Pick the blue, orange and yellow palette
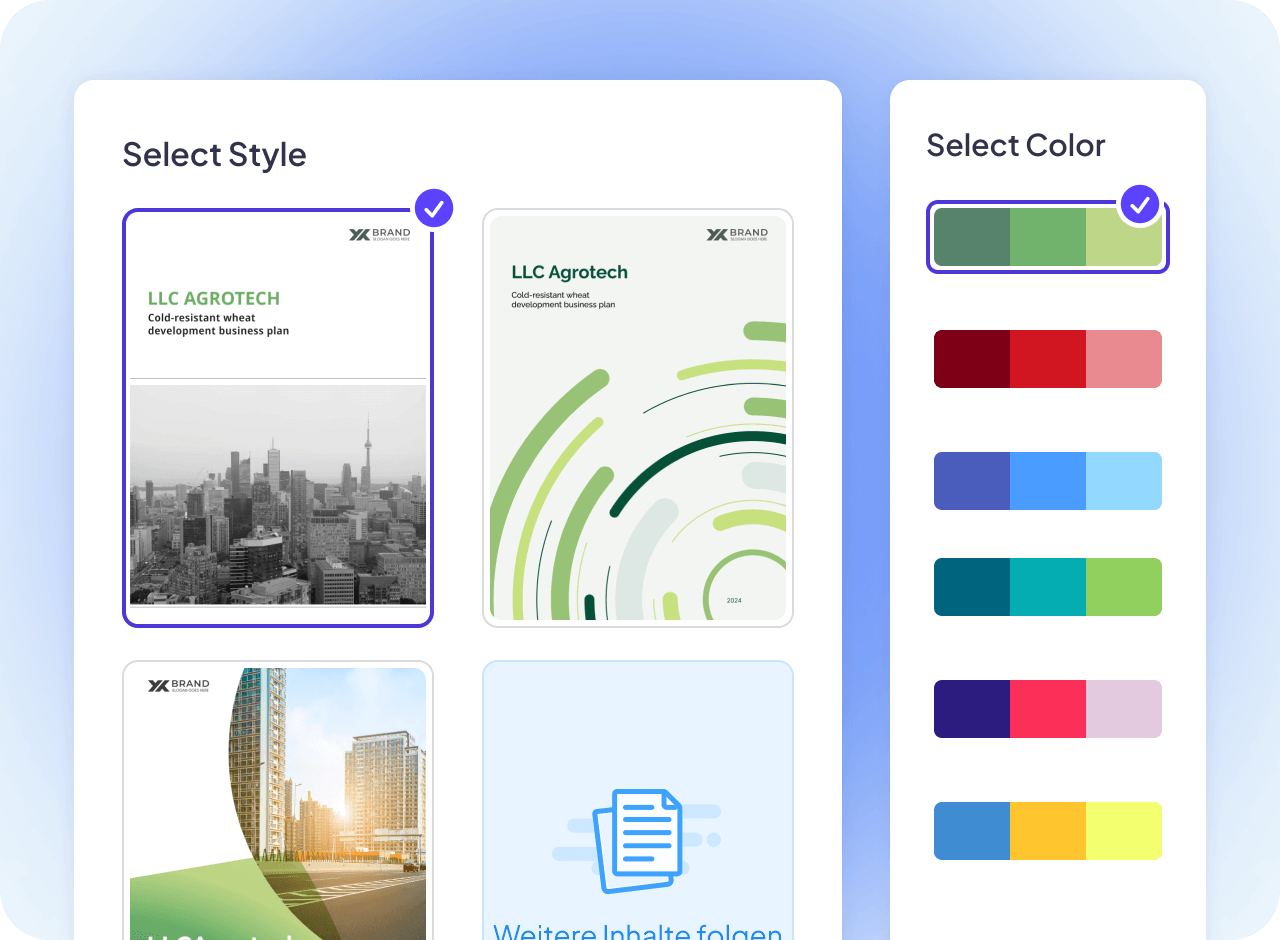 click(x=1048, y=831)
